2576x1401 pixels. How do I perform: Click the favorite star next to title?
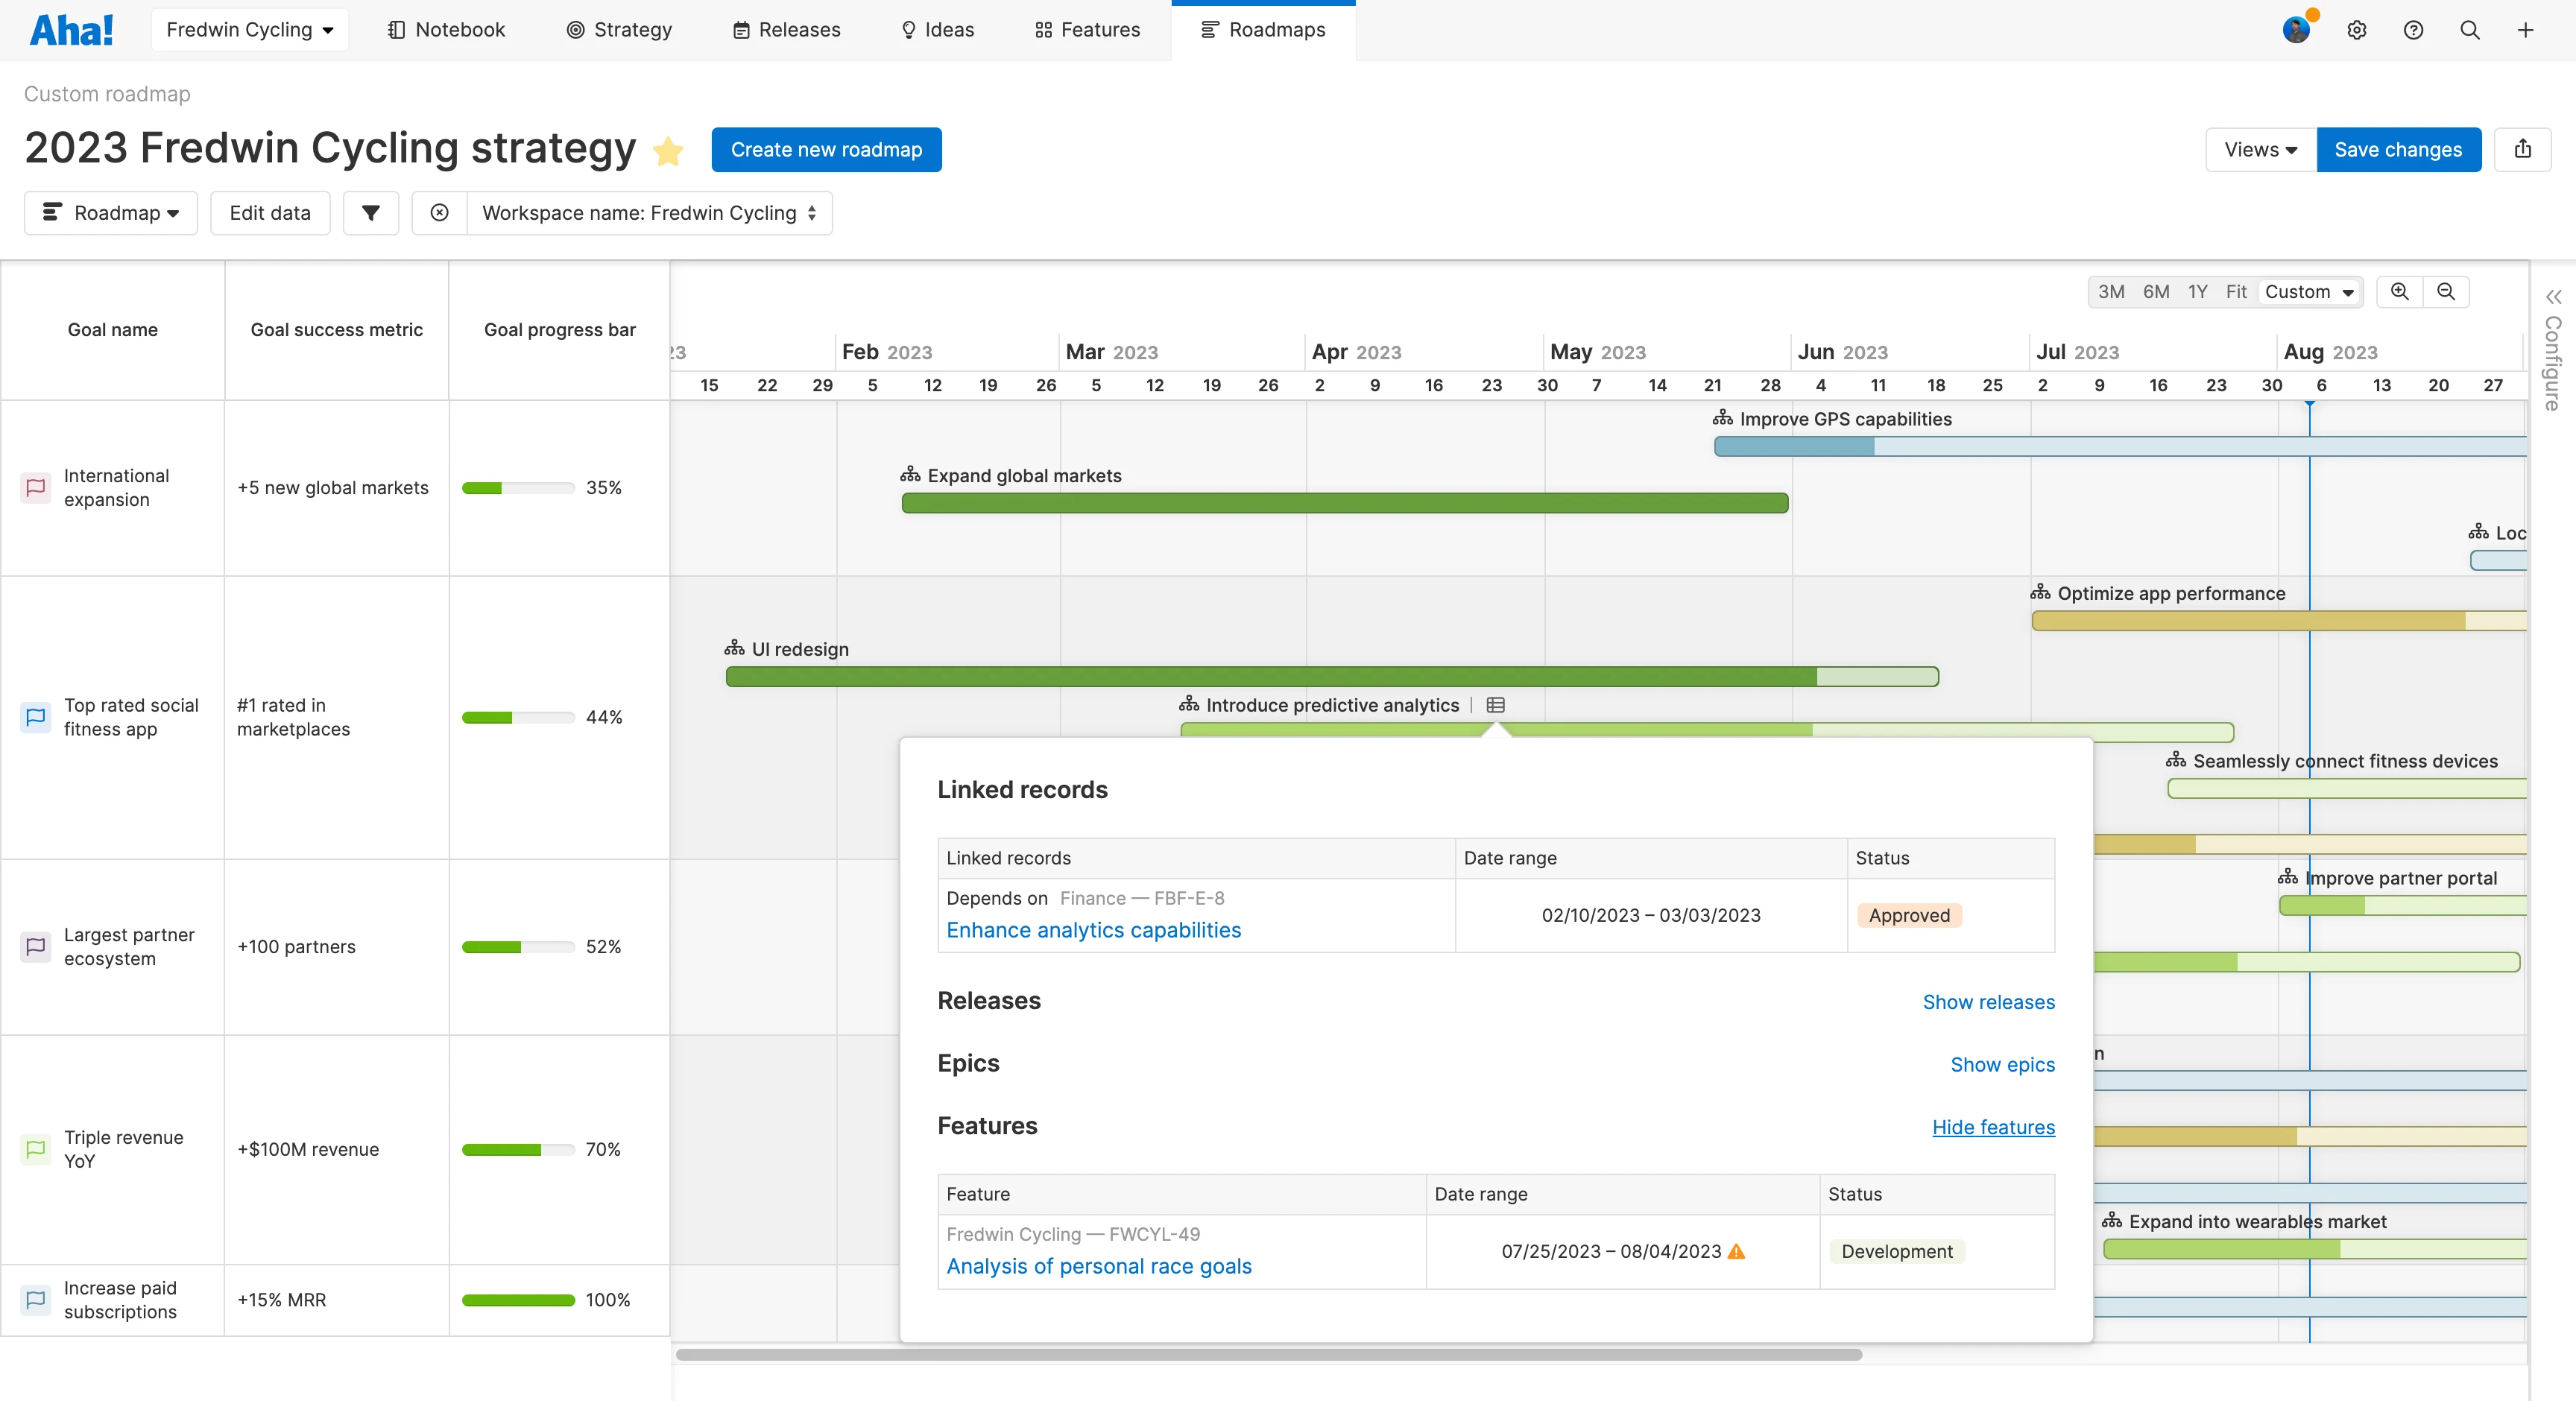(x=668, y=151)
